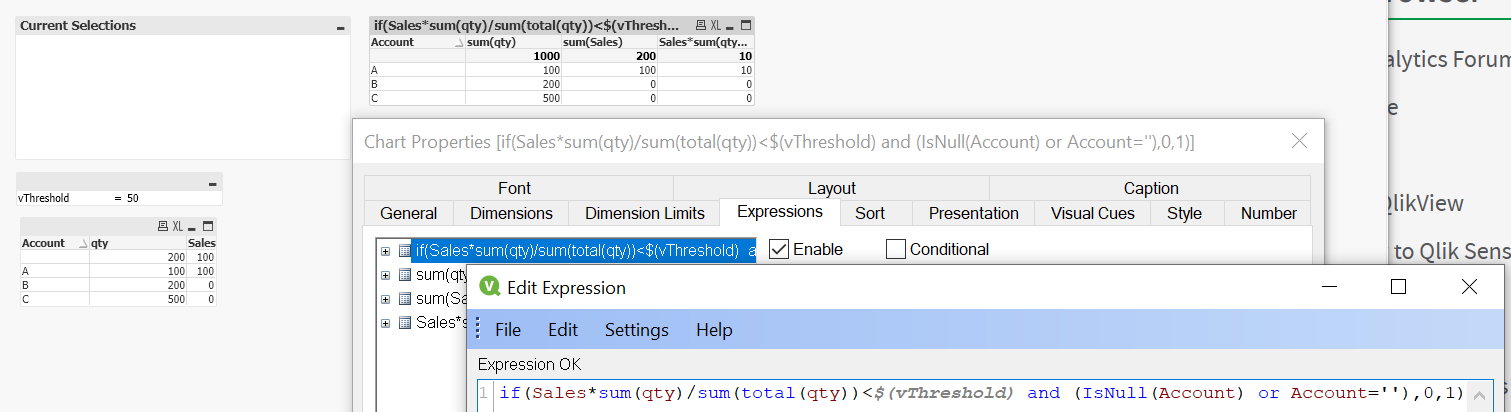Print the Account/qty/Sales table box
This screenshot has height=412, width=1511.
[163, 227]
